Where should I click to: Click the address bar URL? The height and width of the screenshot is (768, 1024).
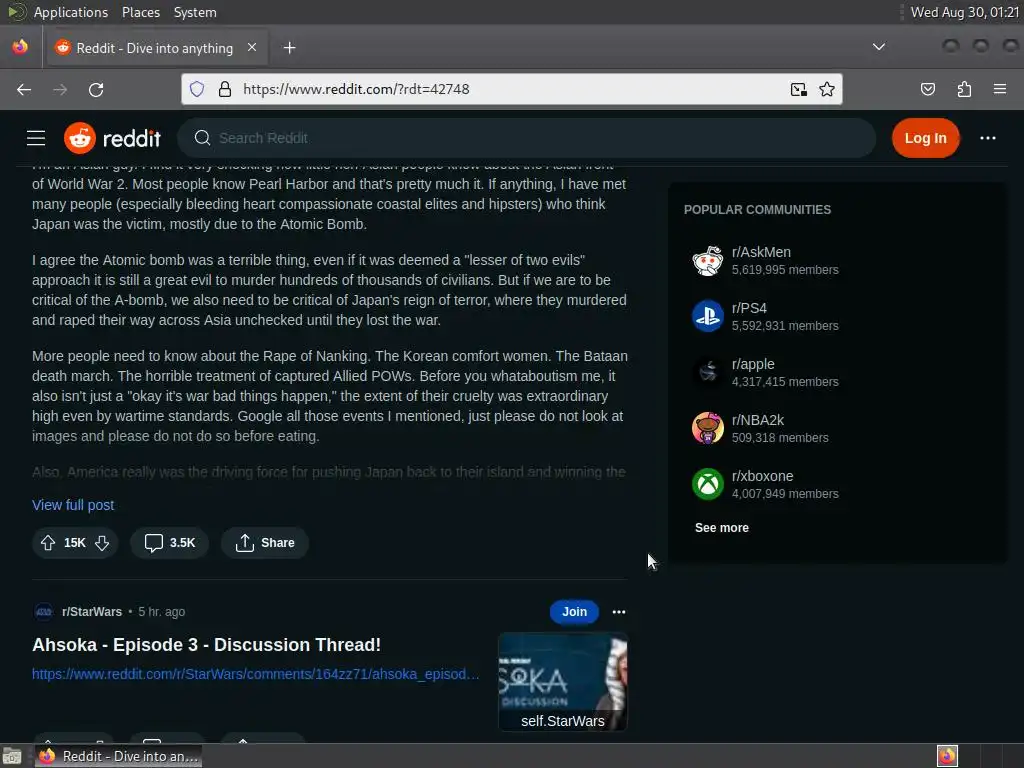[356, 89]
